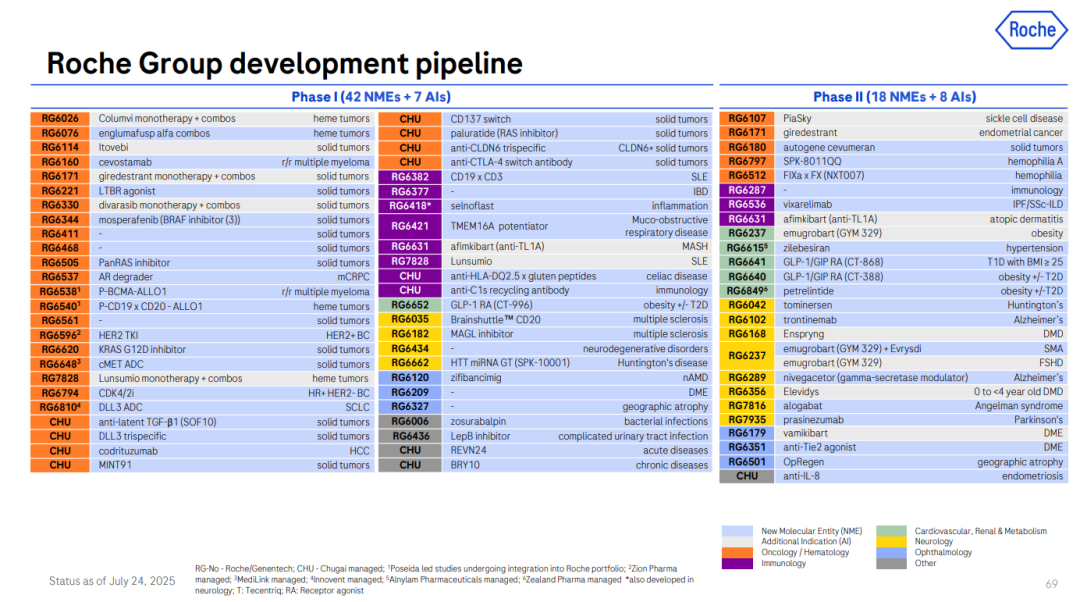This screenshot has height=602, width=1080.
Task: Select autogene cevumeran entry
Action: click(829, 147)
